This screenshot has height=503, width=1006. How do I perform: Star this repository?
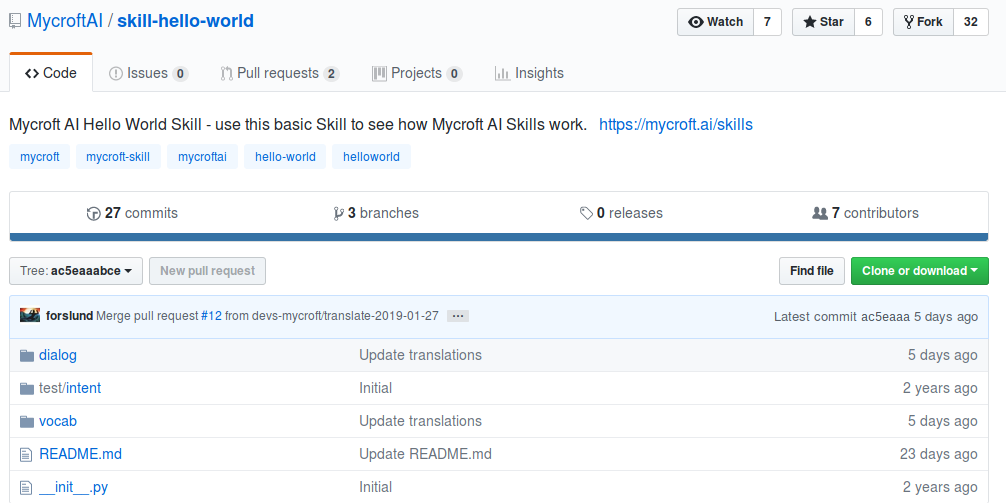[x=823, y=22]
